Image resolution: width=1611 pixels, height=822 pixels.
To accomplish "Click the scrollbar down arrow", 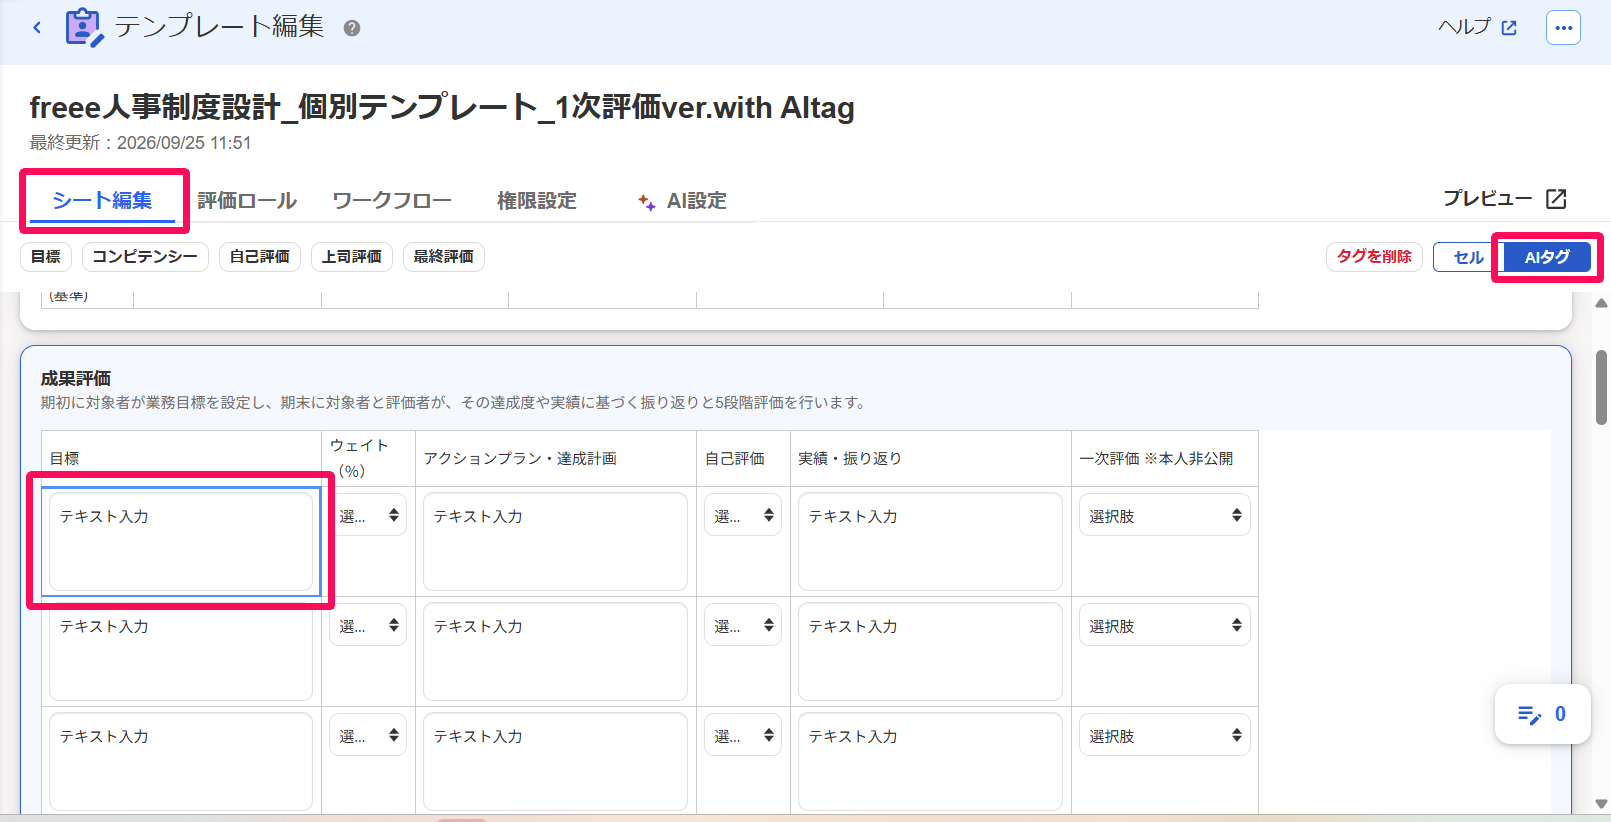I will click(x=1601, y=804).
